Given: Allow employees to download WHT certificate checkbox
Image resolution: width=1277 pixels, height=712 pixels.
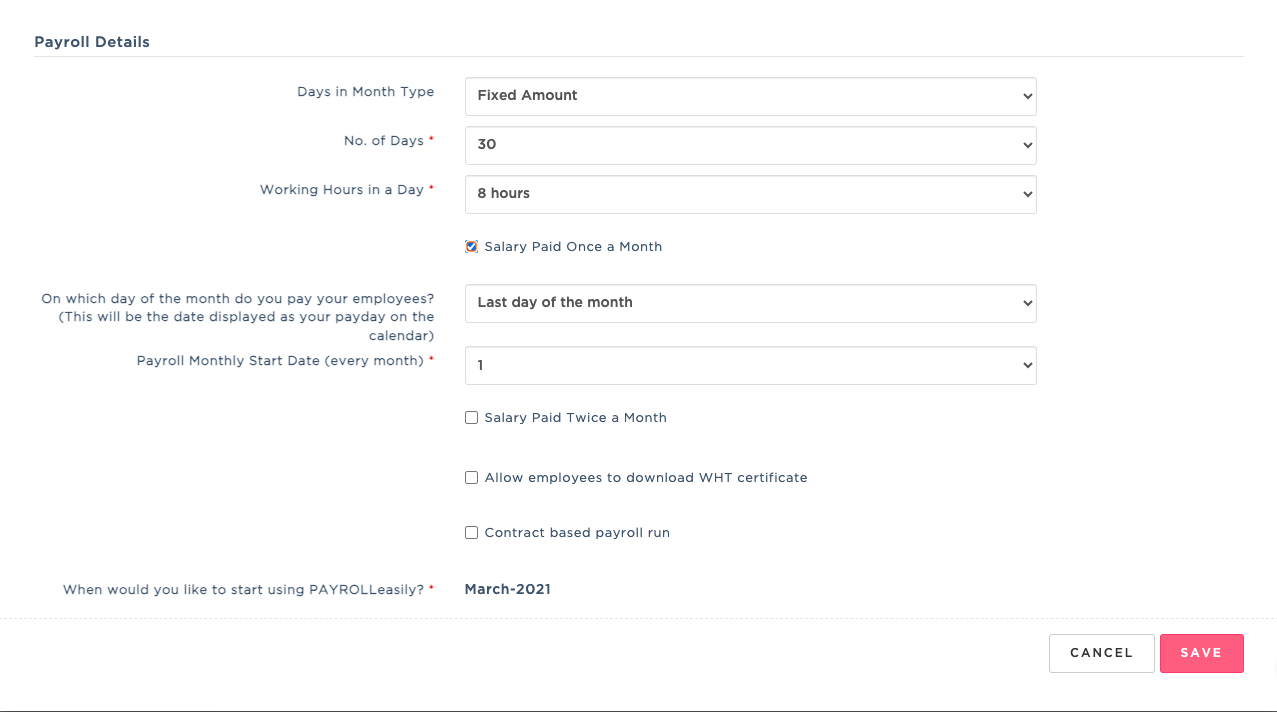Looking at the screenshot, I should [x=471, y=478].
